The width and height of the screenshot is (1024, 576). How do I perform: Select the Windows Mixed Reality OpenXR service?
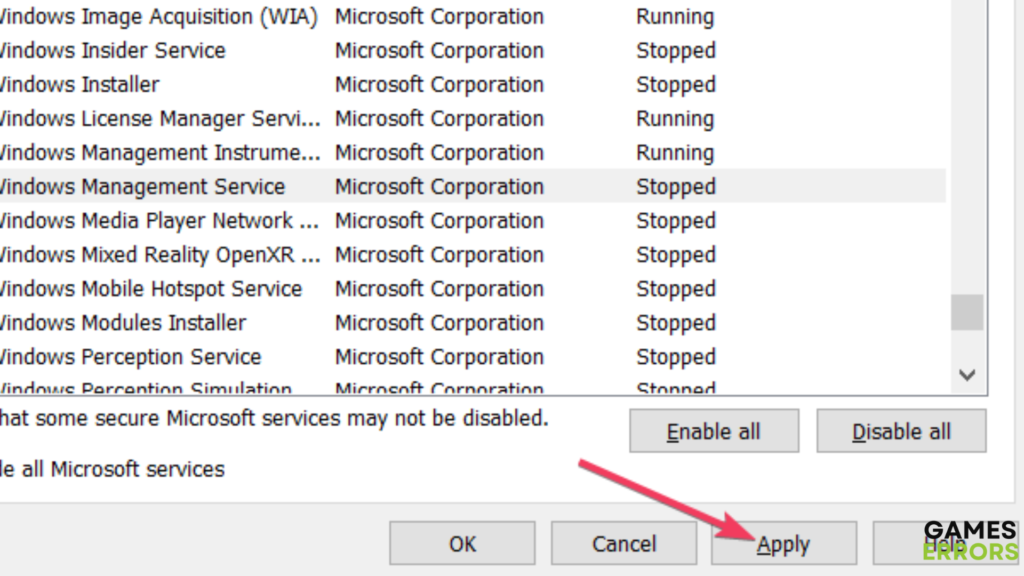pyautogui.click(x=160, y=255)
